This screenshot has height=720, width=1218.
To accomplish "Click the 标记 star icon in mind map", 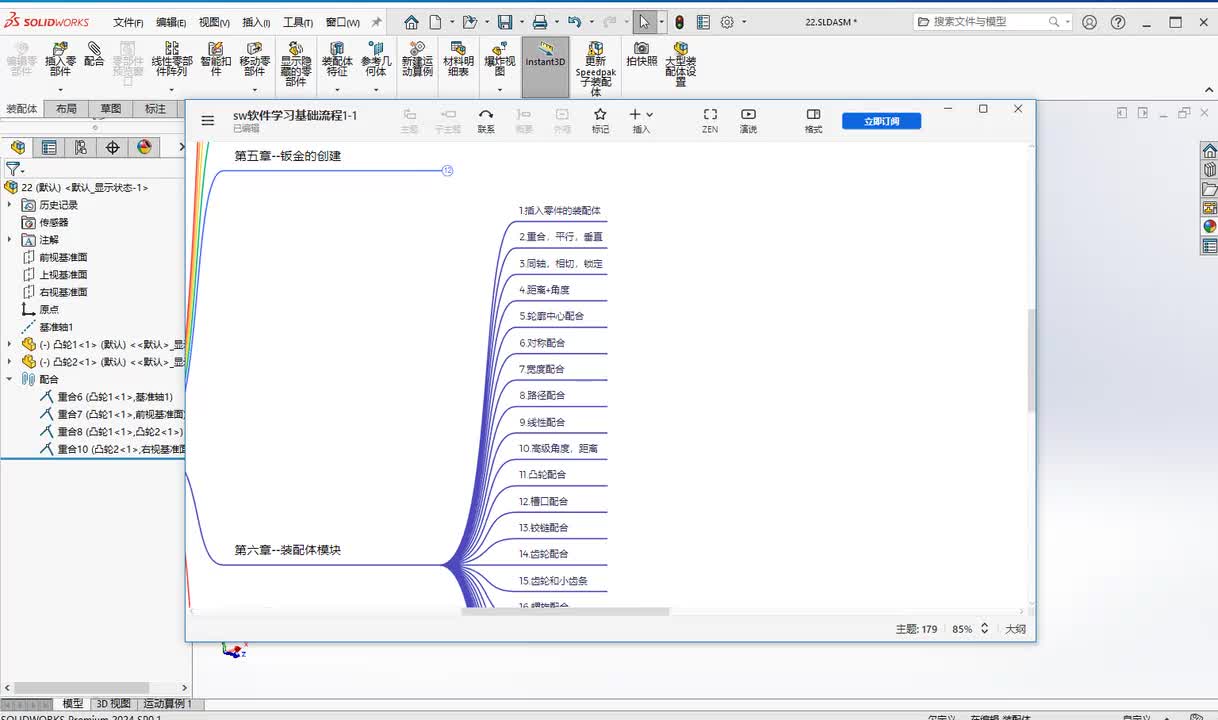I will click(x=600, y=115).
